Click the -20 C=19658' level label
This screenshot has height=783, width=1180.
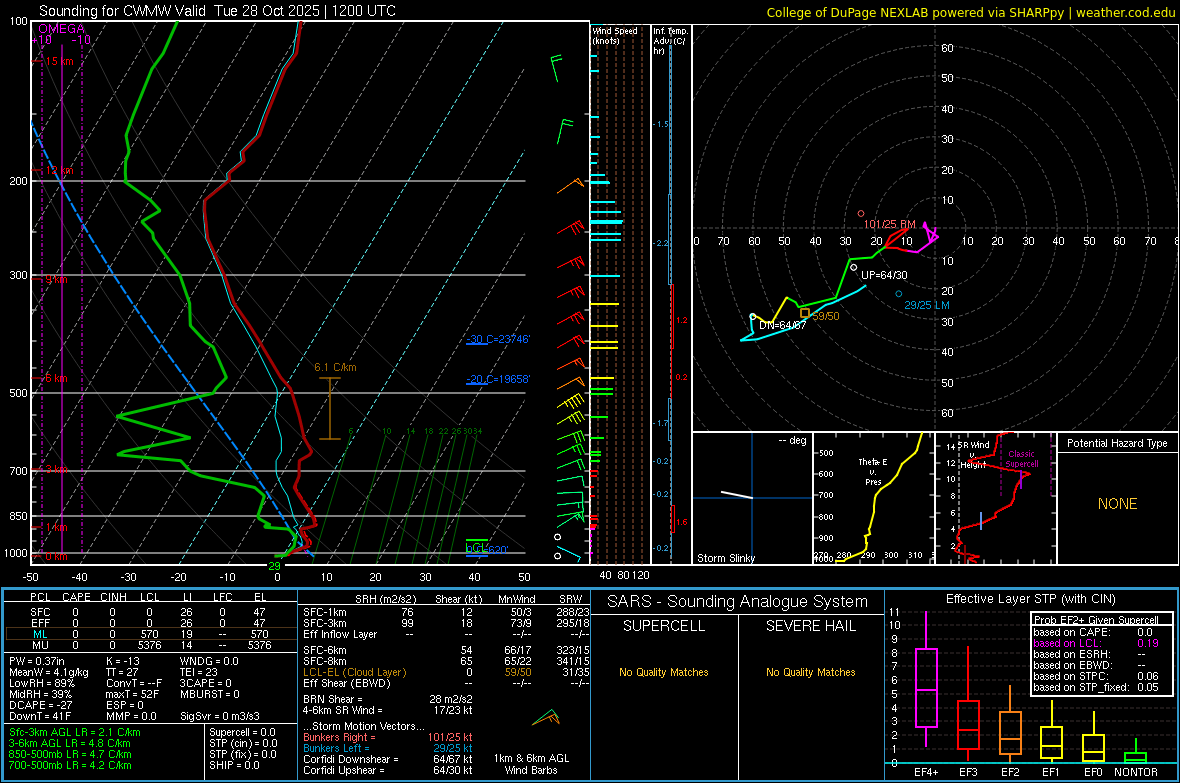click(x=498, y=379)
